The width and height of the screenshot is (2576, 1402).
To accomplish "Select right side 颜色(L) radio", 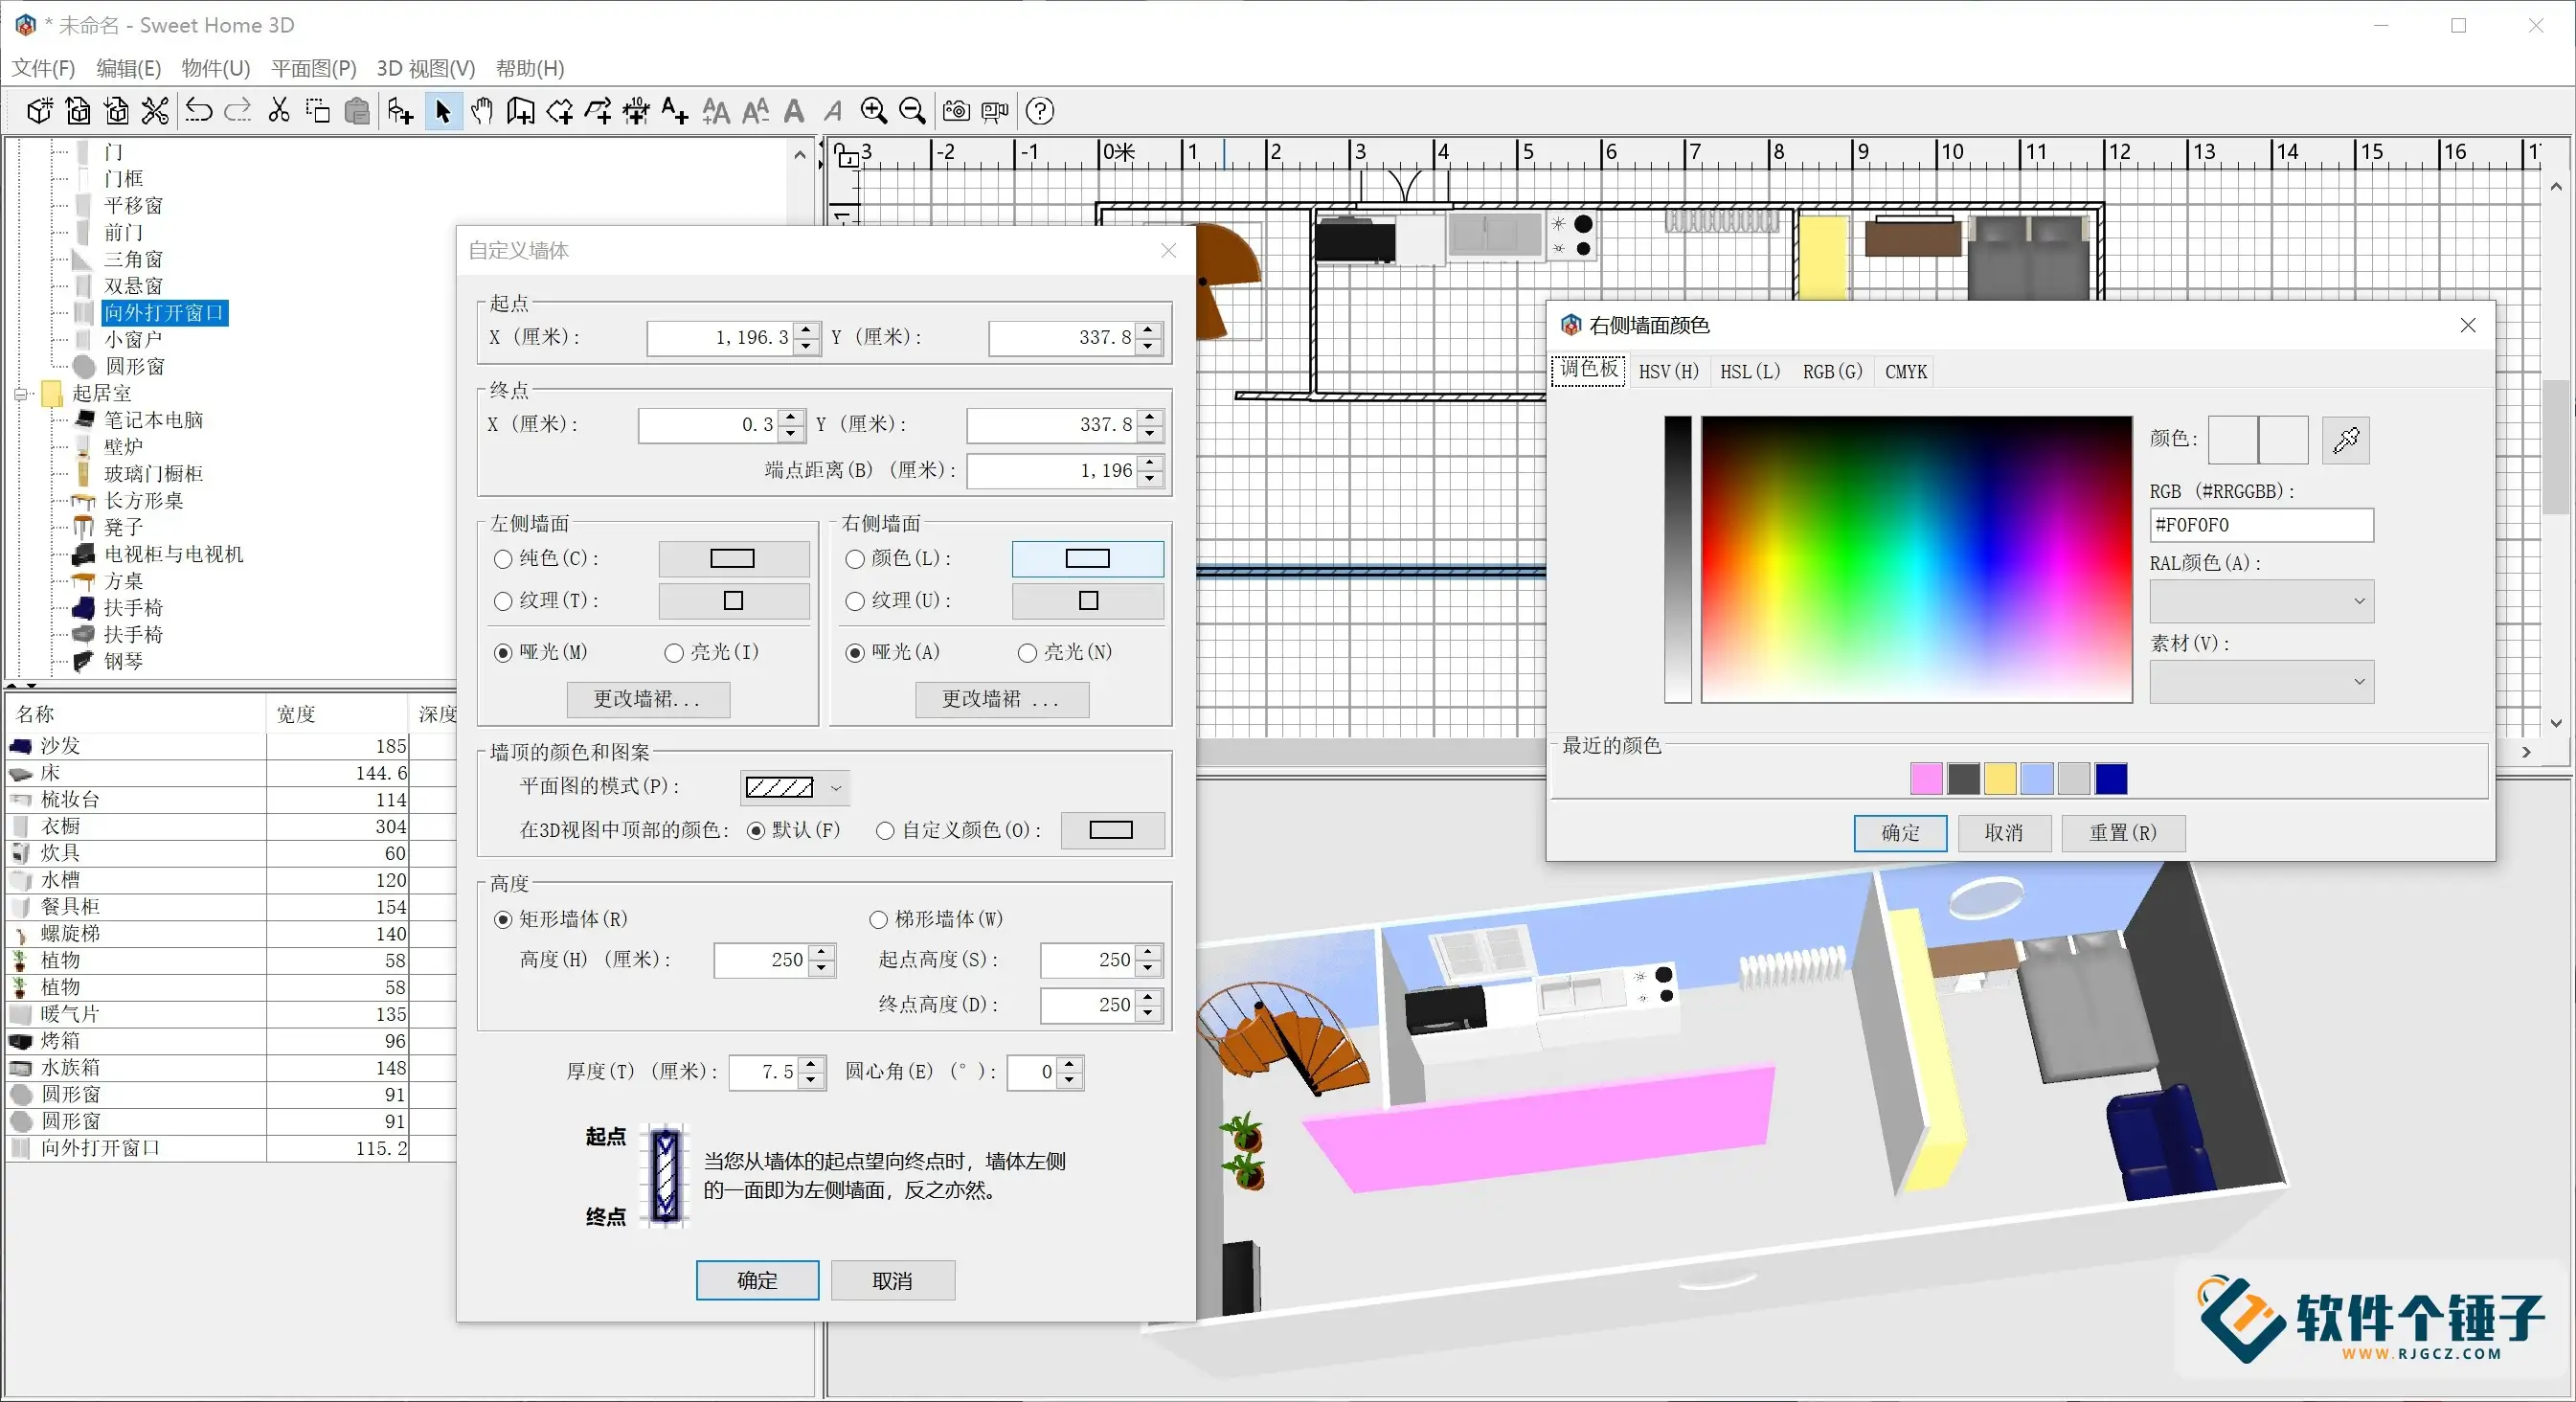I will point(855,559).
